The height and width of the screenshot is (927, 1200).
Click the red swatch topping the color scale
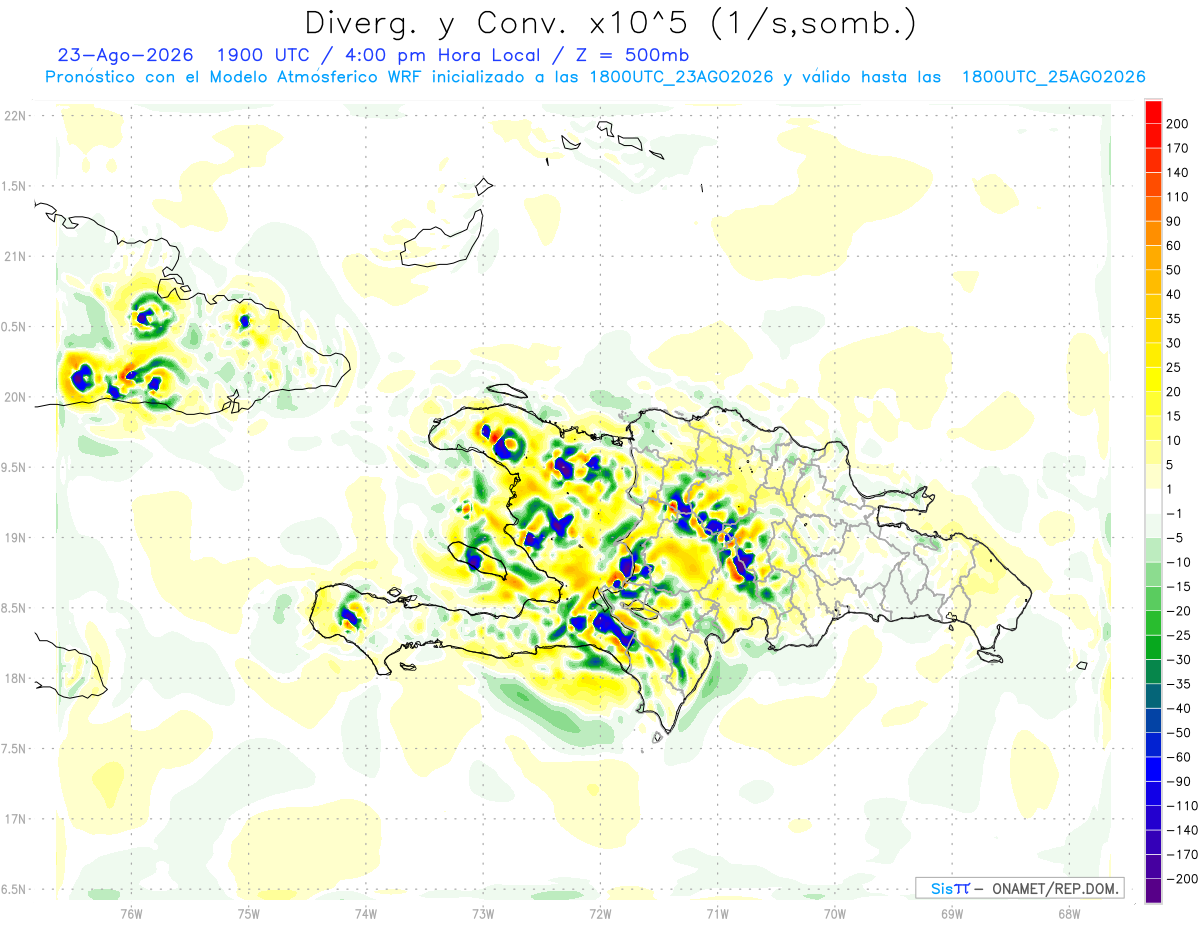pos(1153,112)
